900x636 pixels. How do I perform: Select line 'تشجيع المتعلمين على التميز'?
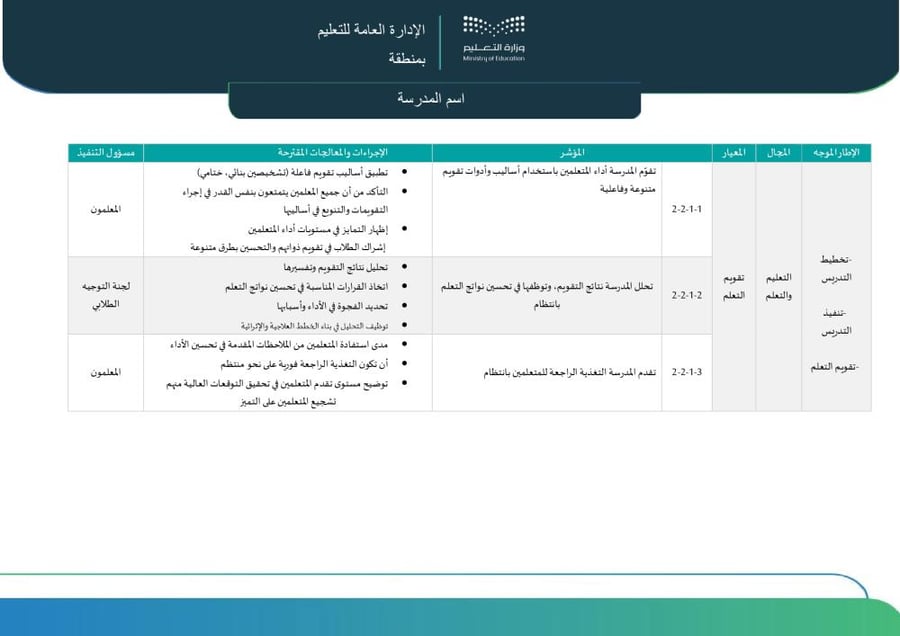pos(288,402)
